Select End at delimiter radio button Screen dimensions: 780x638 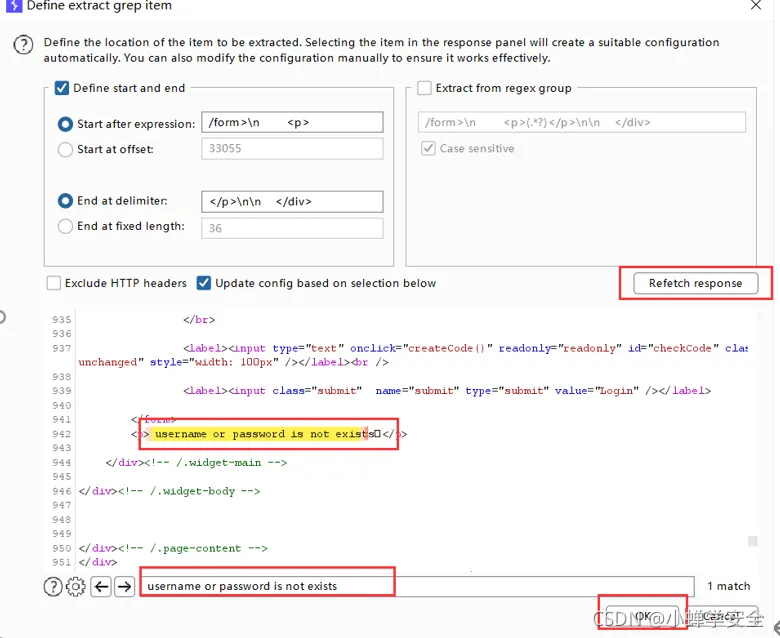click(x=65, y=201)
